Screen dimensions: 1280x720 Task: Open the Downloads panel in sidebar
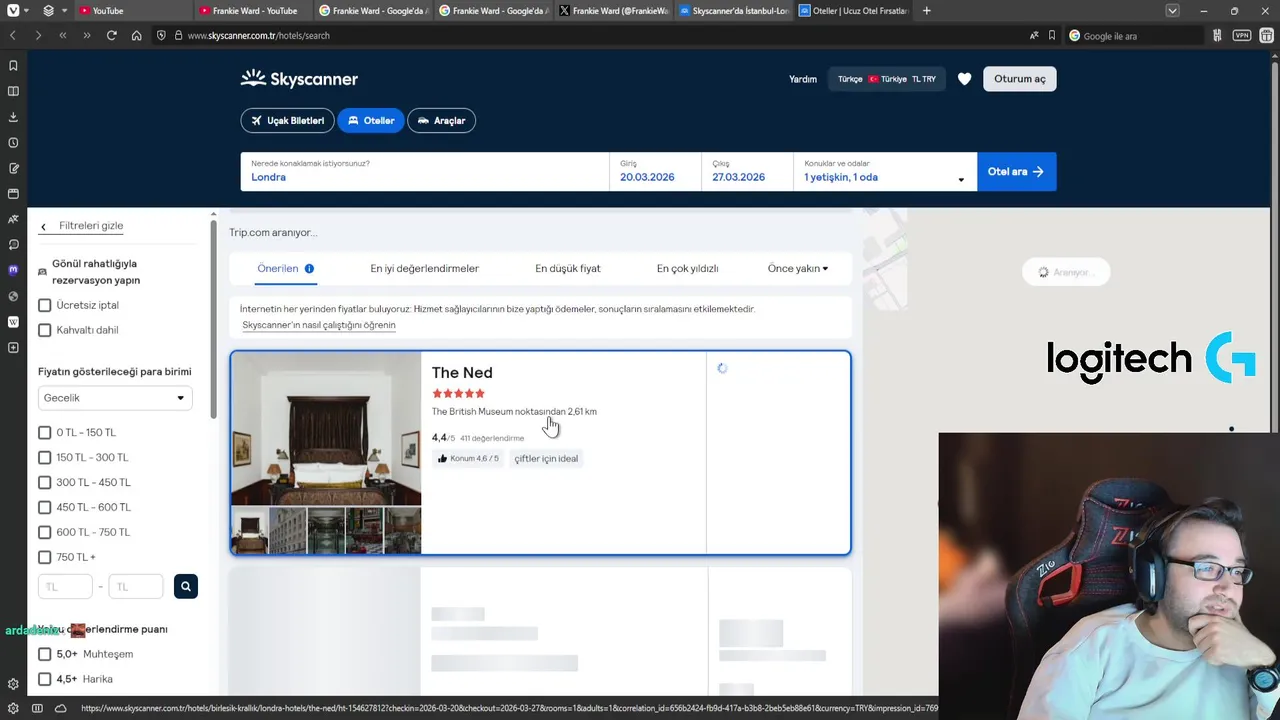tap(13, 116)
